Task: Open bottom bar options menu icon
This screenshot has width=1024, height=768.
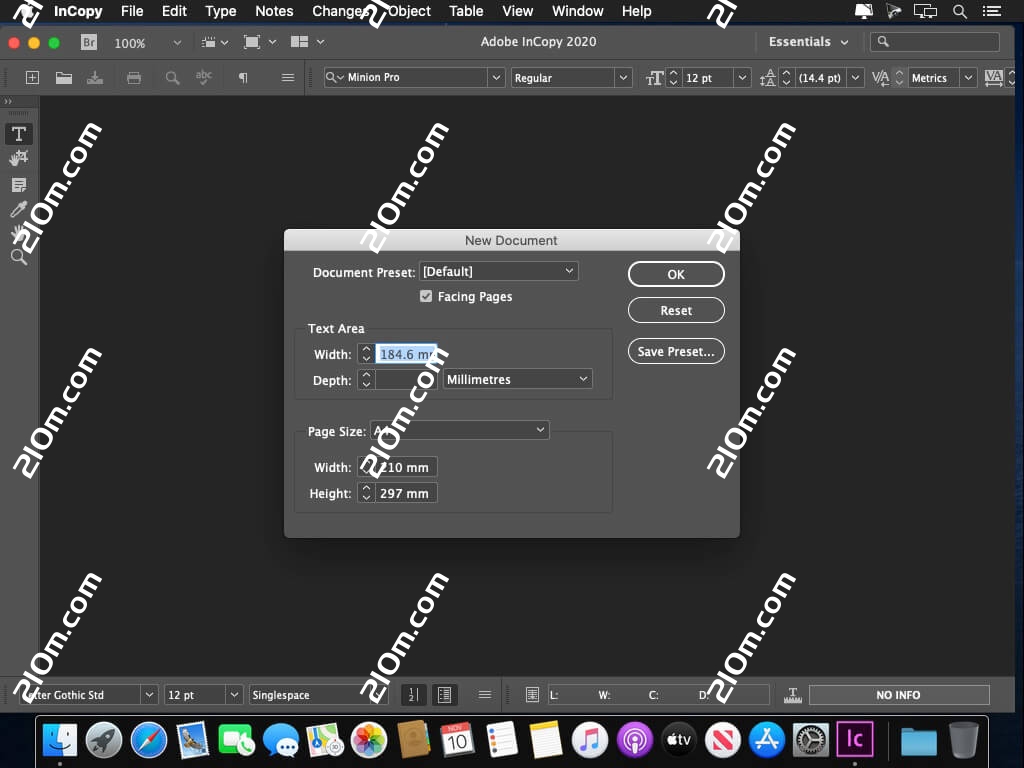Action: click(x=485, y=695)
